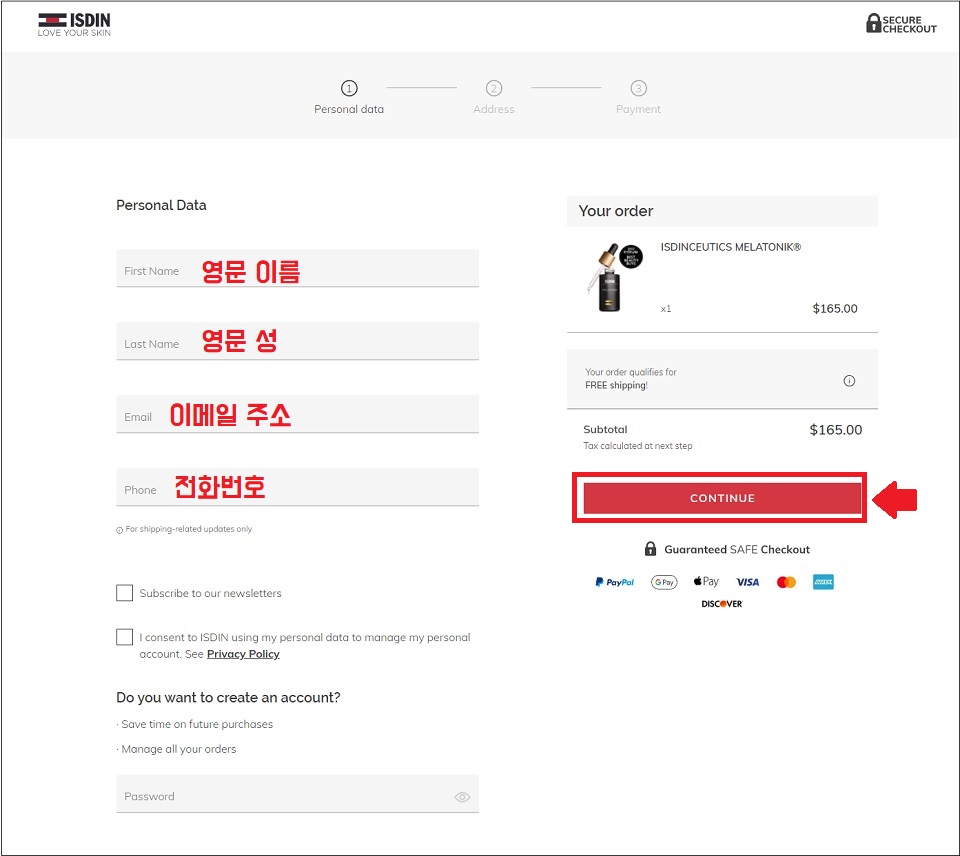Click the 'Tax calculated at next step' note
The height and width of the screenshot is (856, 960).
[x=638, y=446]
